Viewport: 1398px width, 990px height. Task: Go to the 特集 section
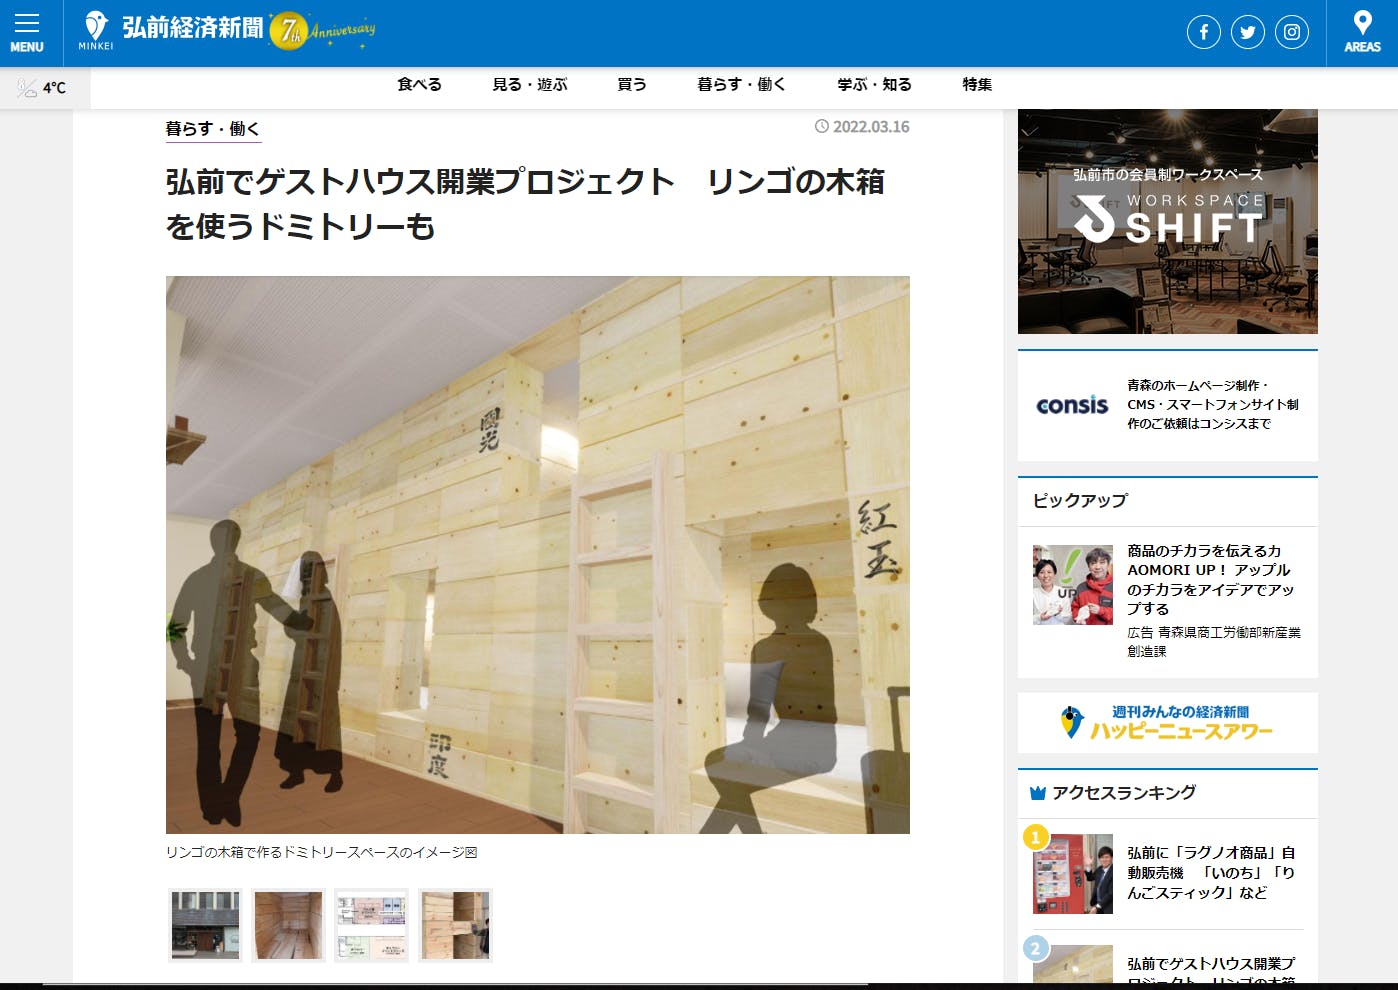(x=977, y=85)
